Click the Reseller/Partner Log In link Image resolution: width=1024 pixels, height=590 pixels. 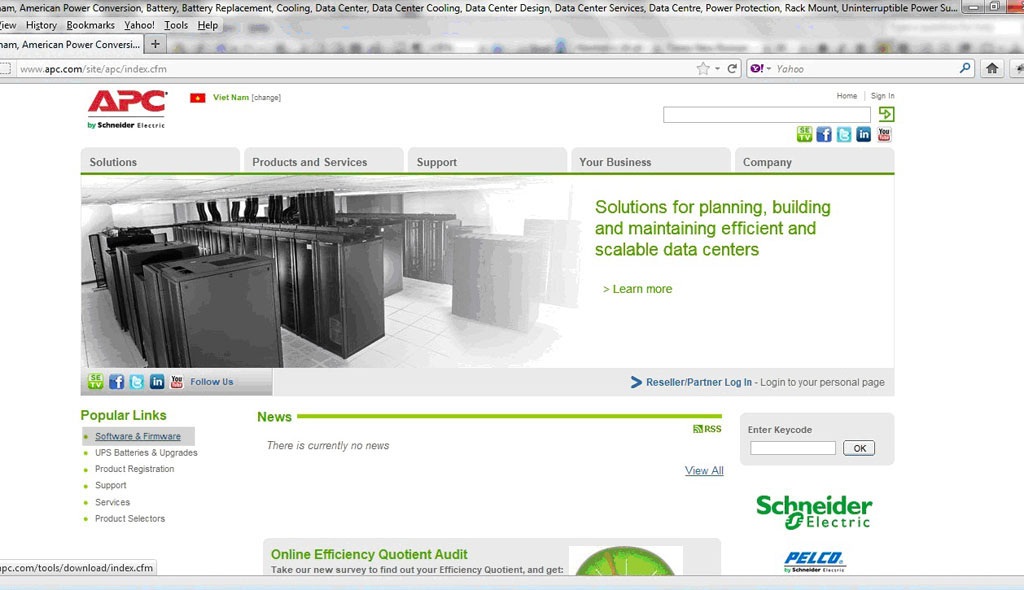[699, 382]
